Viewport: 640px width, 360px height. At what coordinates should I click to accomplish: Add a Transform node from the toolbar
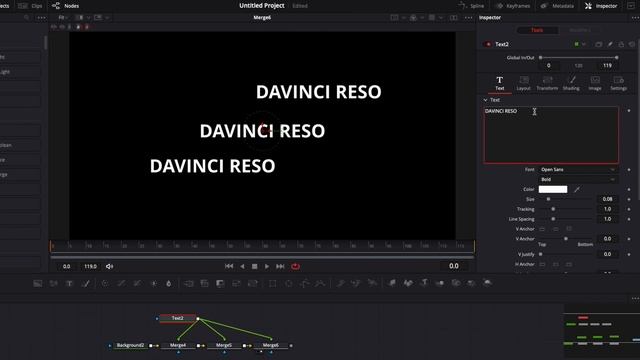(253, 283)
